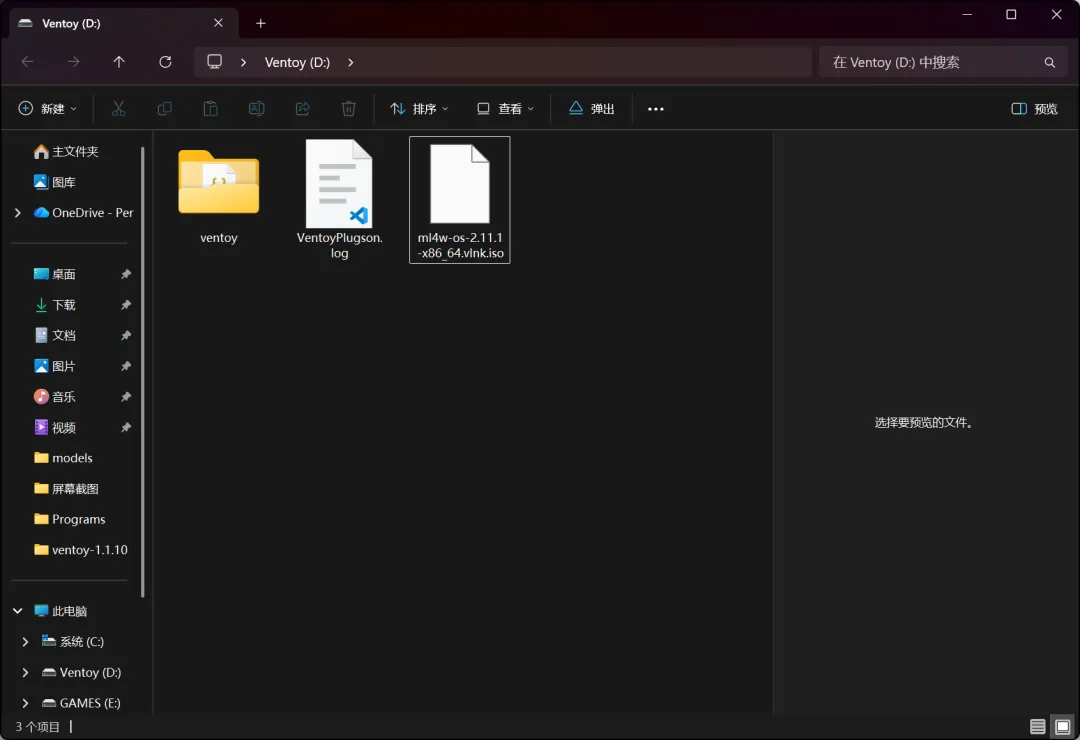Close the Ventoy (D:) tab
Image resolution: width=1080 pixels, height=740 pixels.
218,23
